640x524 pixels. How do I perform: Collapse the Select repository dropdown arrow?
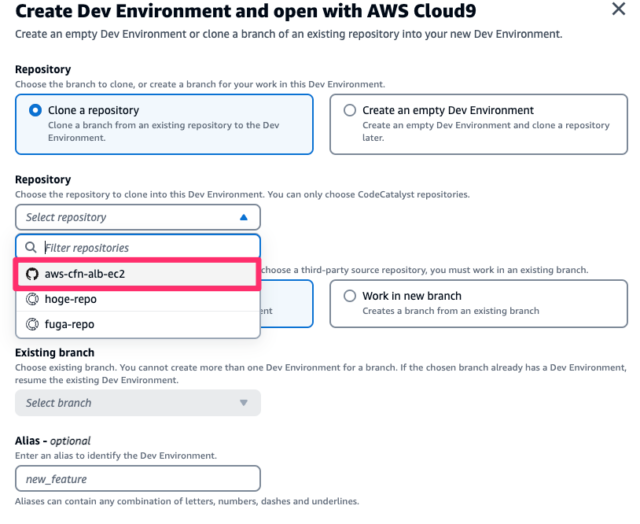pos(244,217)
